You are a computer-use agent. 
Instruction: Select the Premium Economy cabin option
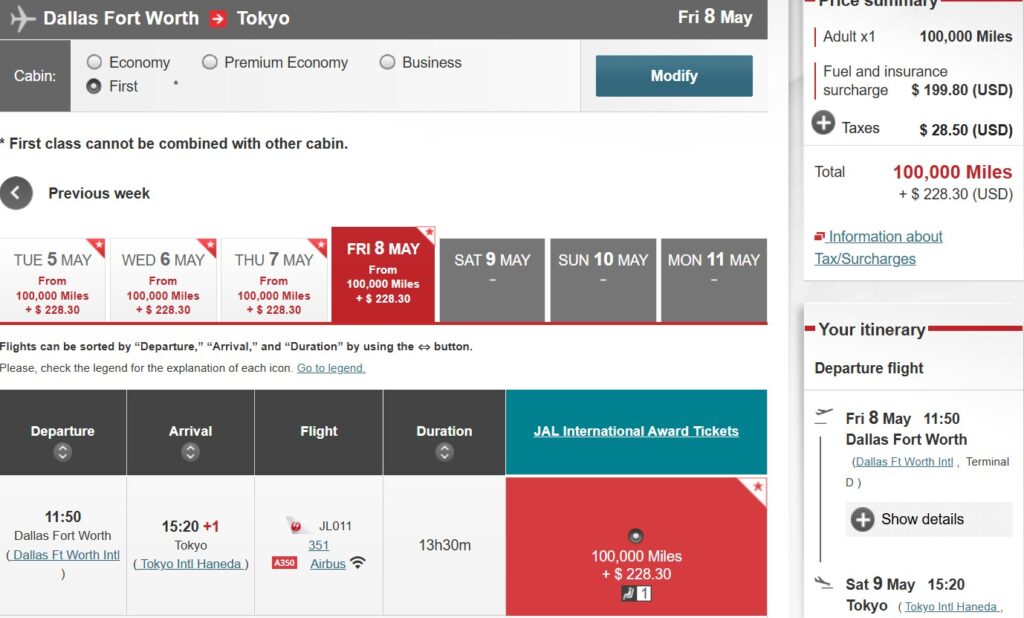coord(210,62)
